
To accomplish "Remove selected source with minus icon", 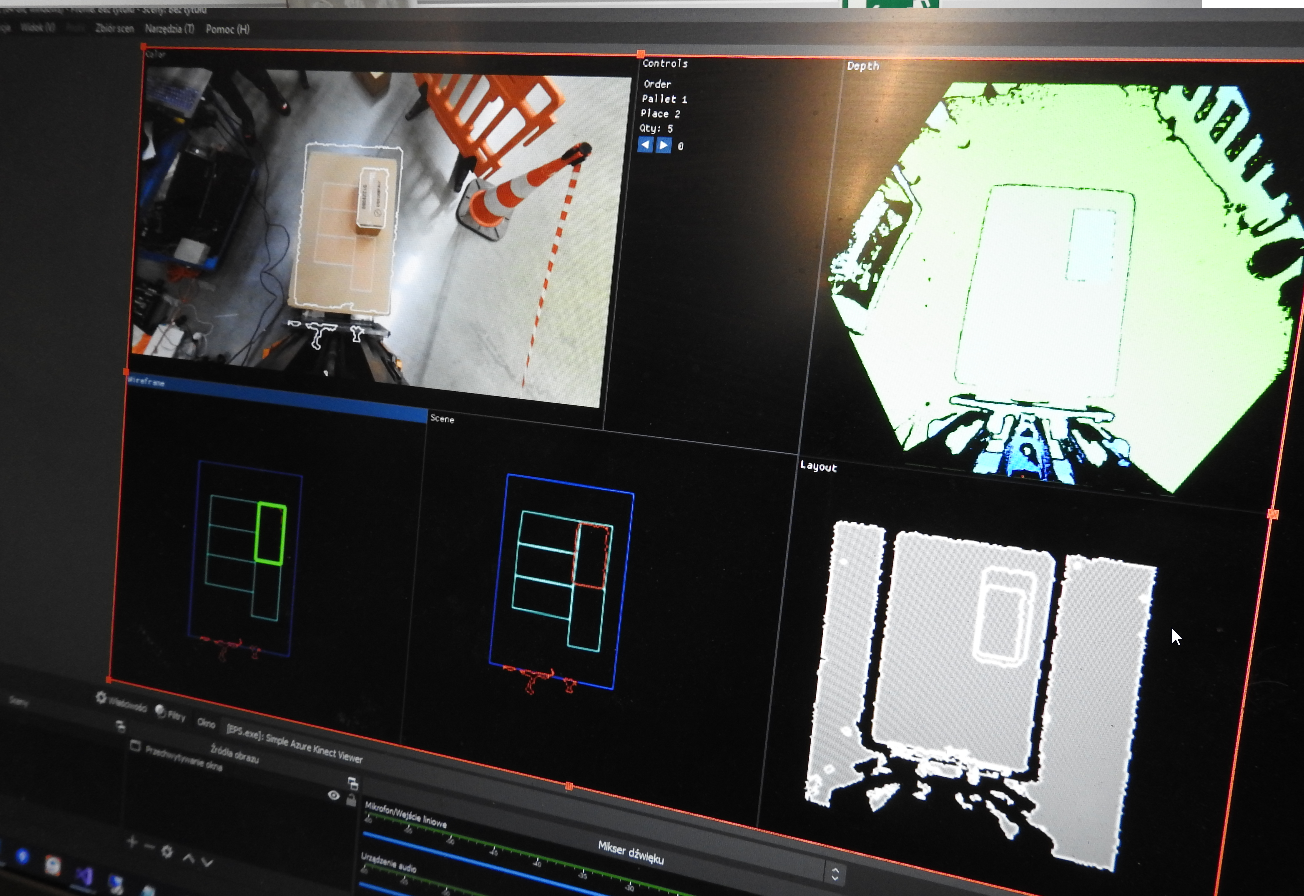I will click(149, 847).
